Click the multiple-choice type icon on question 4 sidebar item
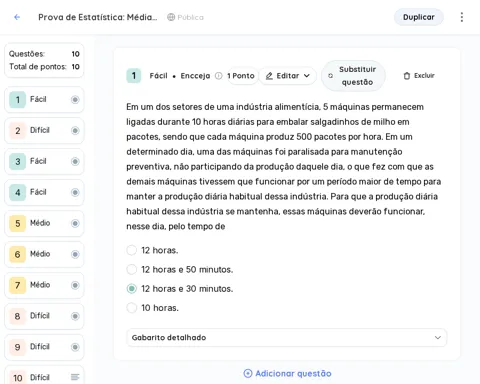Screen dimensions: 480x384 [x=75, y=192]
